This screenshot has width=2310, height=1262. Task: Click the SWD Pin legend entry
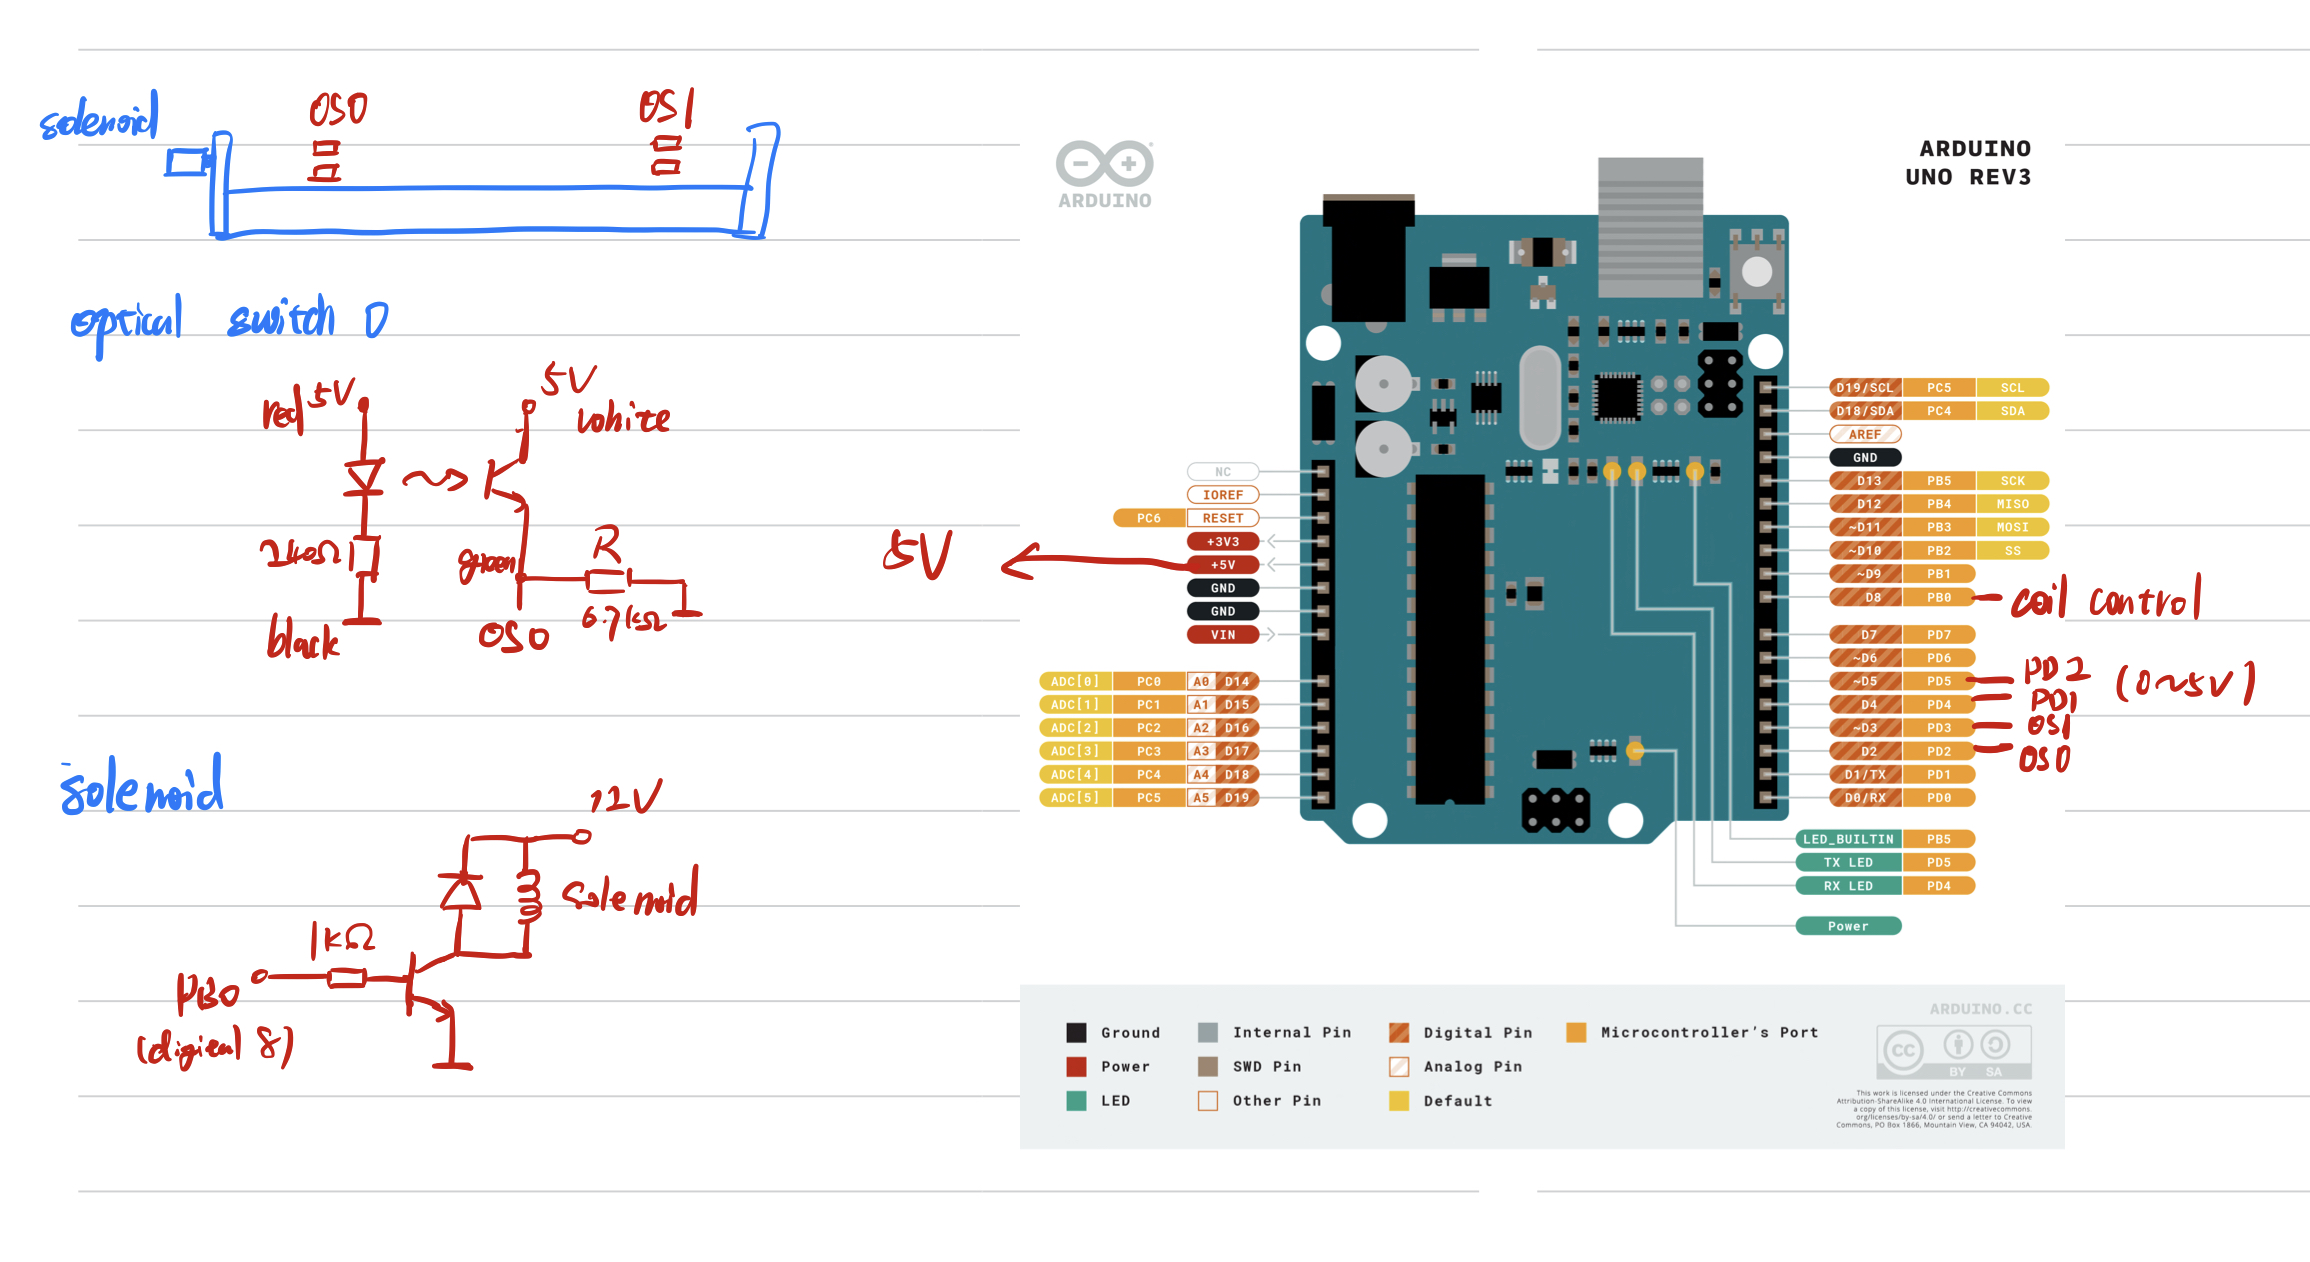click(x=1250, y=1067)
